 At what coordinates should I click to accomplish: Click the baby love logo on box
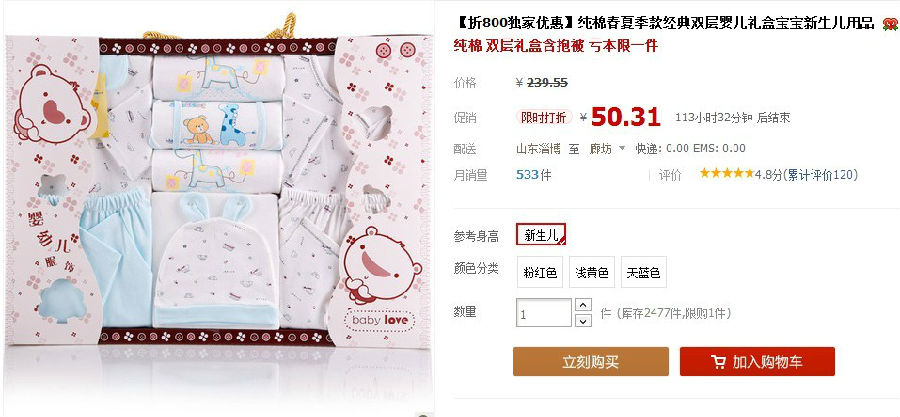point(379,320)
